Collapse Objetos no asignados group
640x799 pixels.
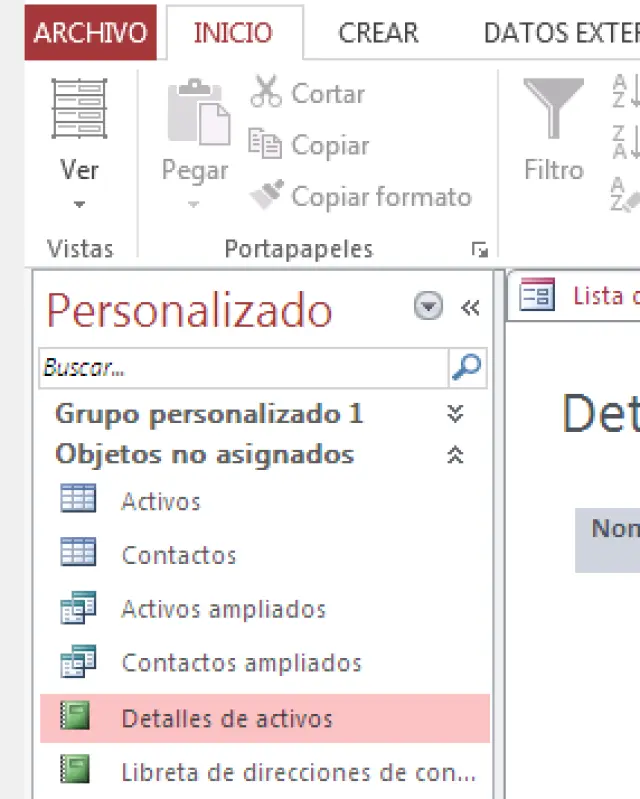(x=455, y=455)
